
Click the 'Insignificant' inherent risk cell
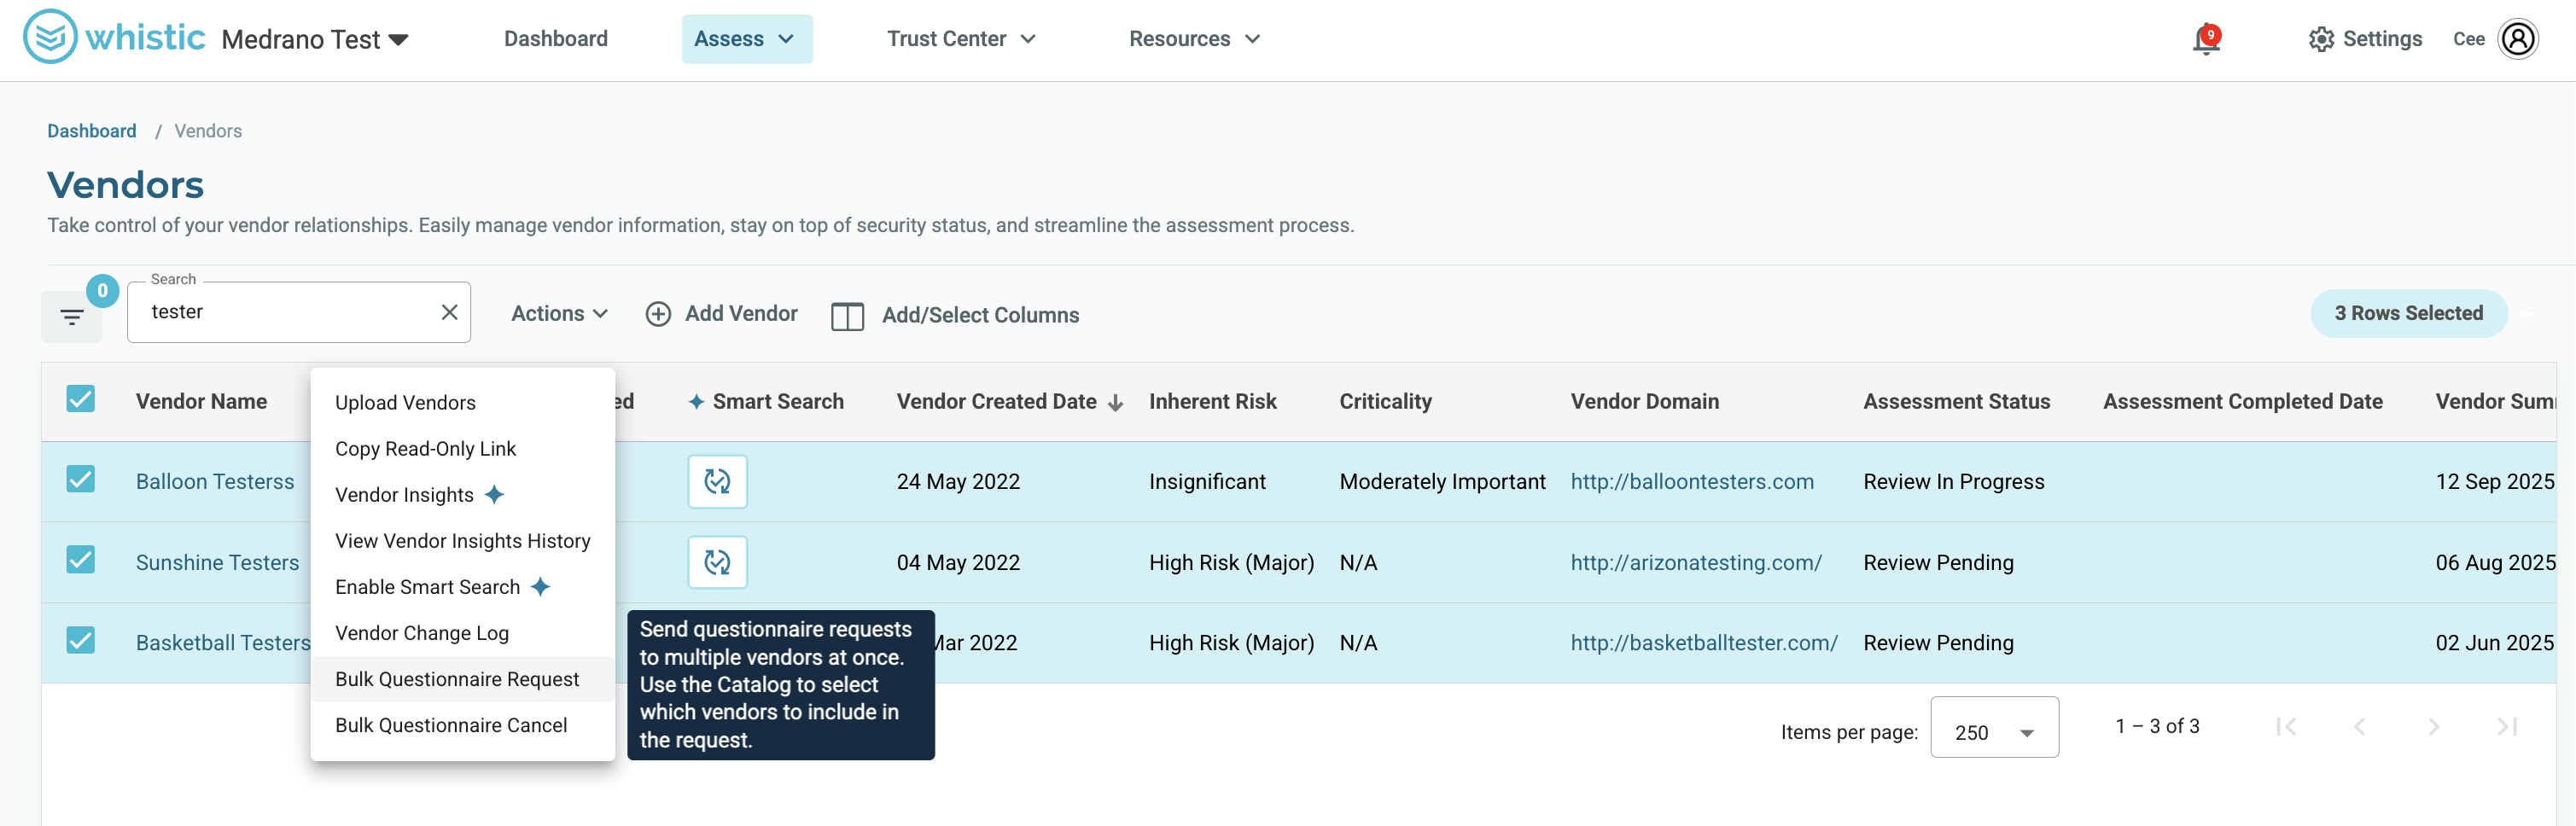1207,481
